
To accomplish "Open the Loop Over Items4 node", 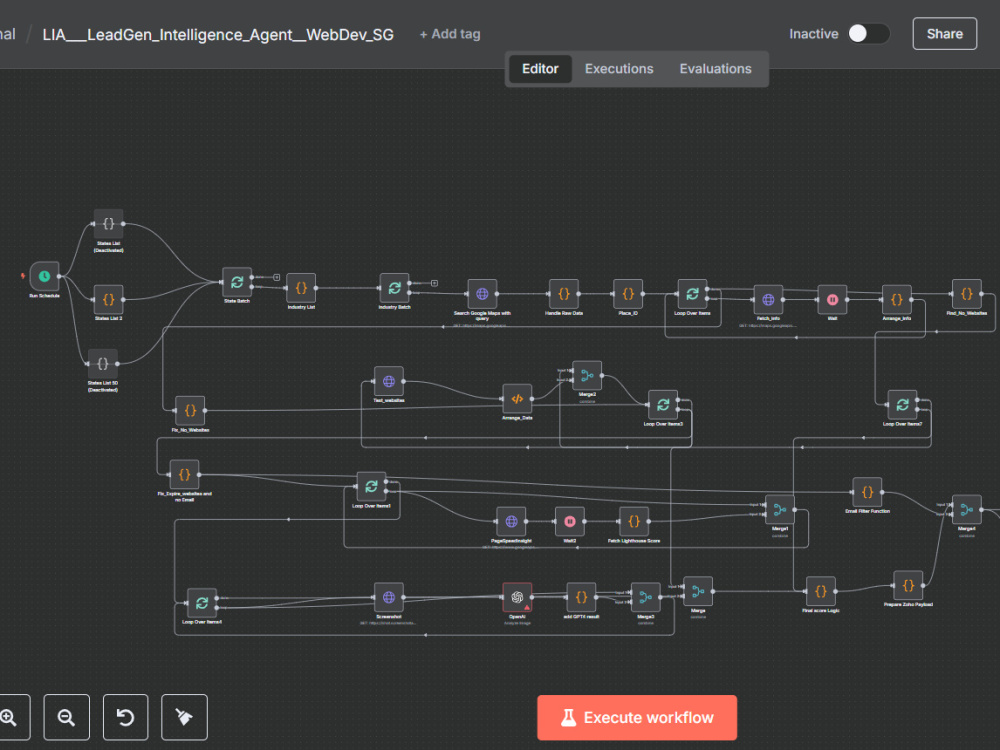I will 202,603.
